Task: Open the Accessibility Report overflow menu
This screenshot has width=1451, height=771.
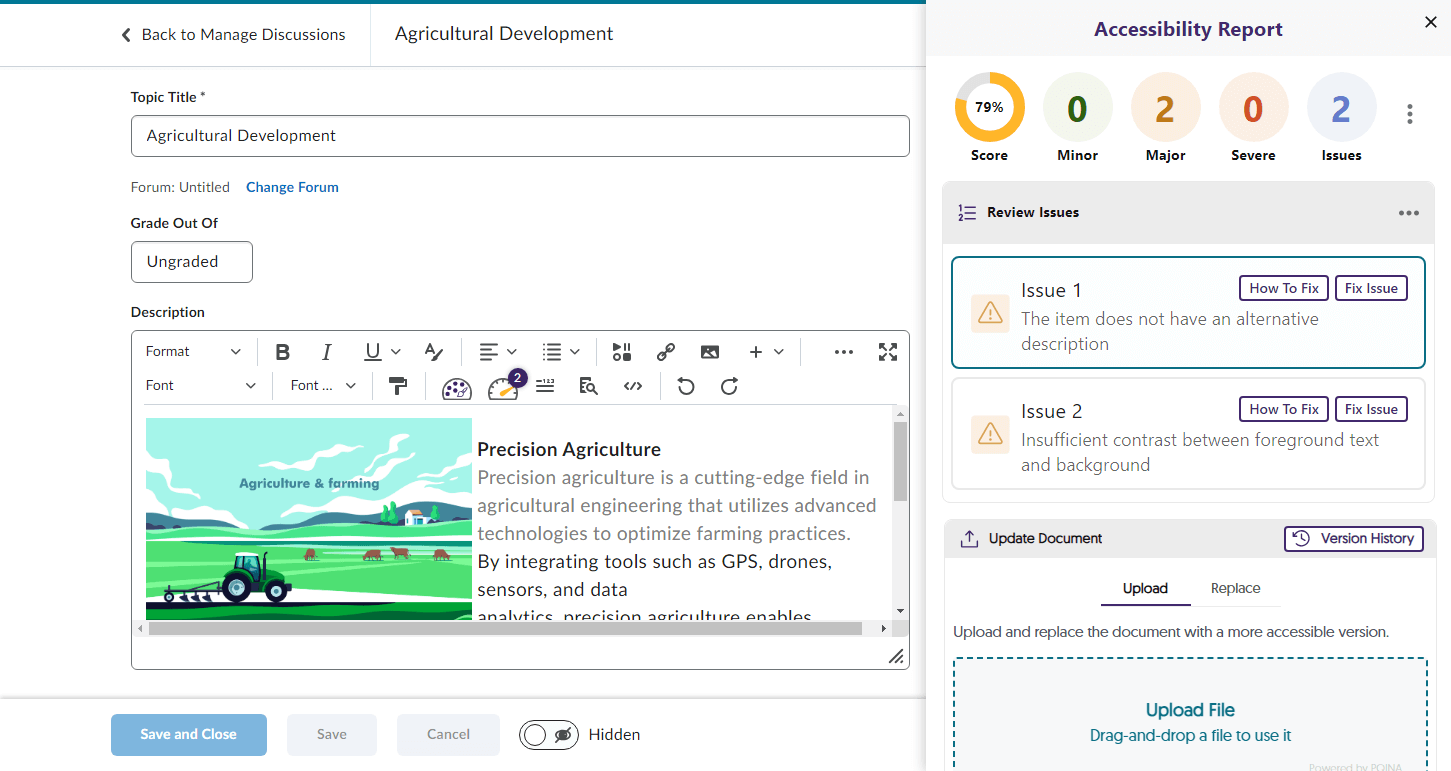Action: click(x=1410, y=114)
